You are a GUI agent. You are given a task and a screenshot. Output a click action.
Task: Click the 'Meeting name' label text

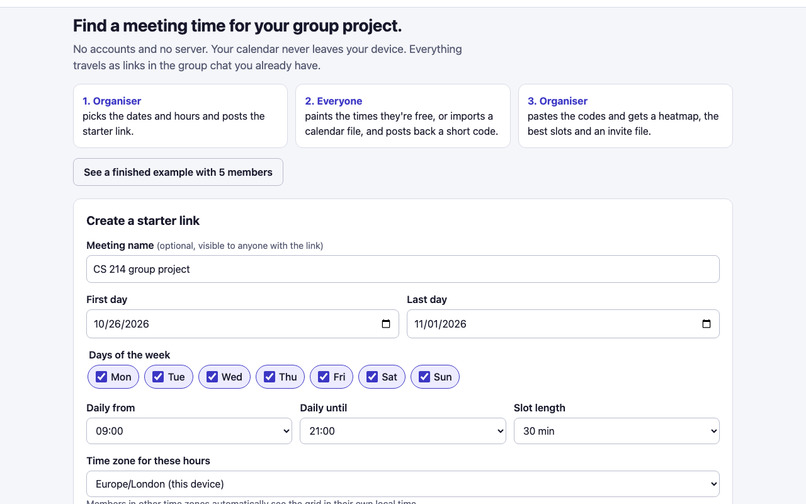point(120,245)
